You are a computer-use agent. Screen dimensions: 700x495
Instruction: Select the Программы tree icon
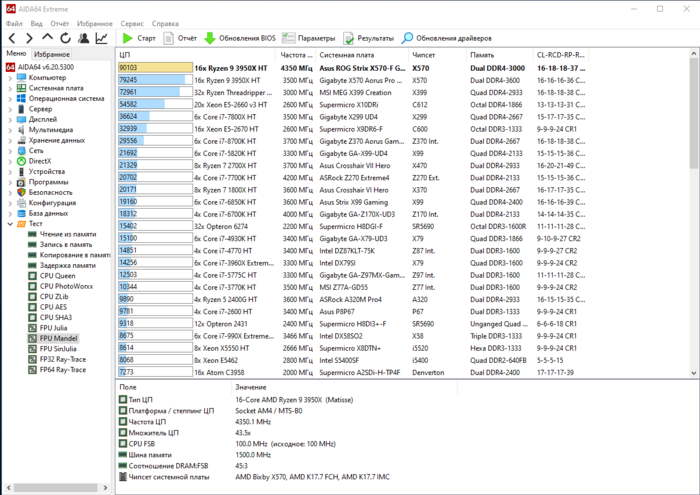[x=21, y=182]
